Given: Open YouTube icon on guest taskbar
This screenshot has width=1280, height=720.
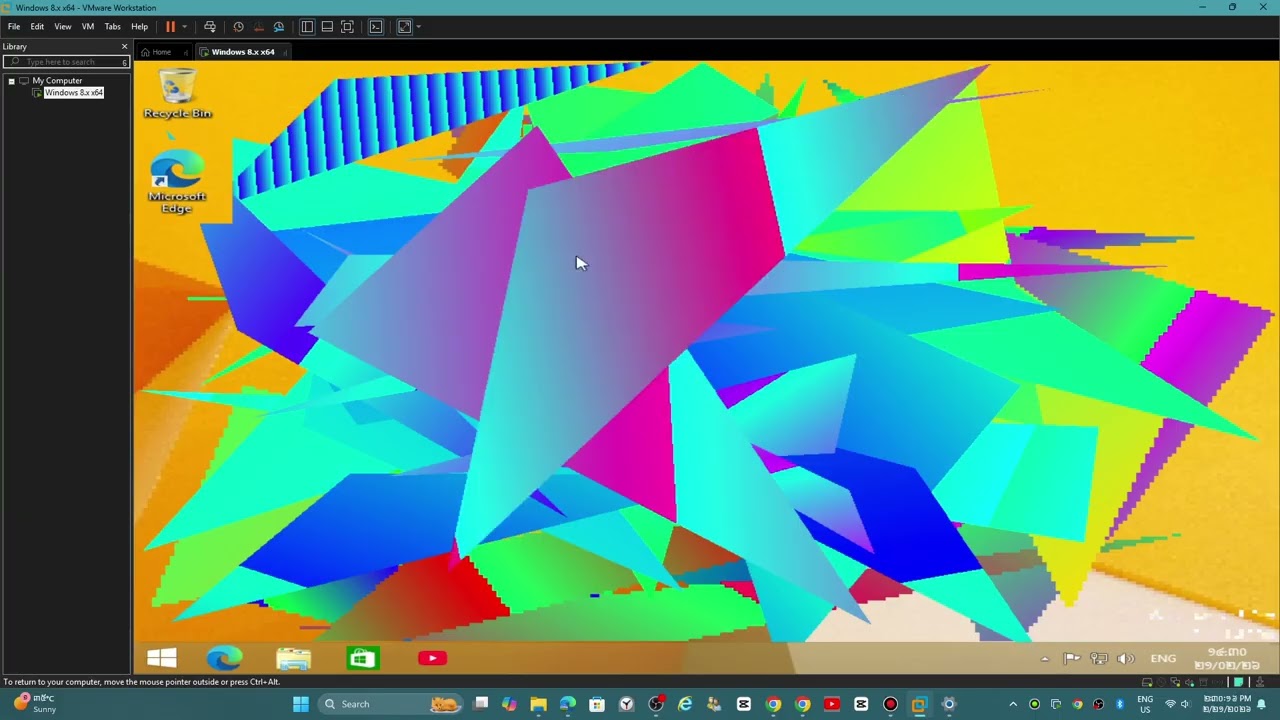Looking at the screenshot, I should [x=432, y=658].
